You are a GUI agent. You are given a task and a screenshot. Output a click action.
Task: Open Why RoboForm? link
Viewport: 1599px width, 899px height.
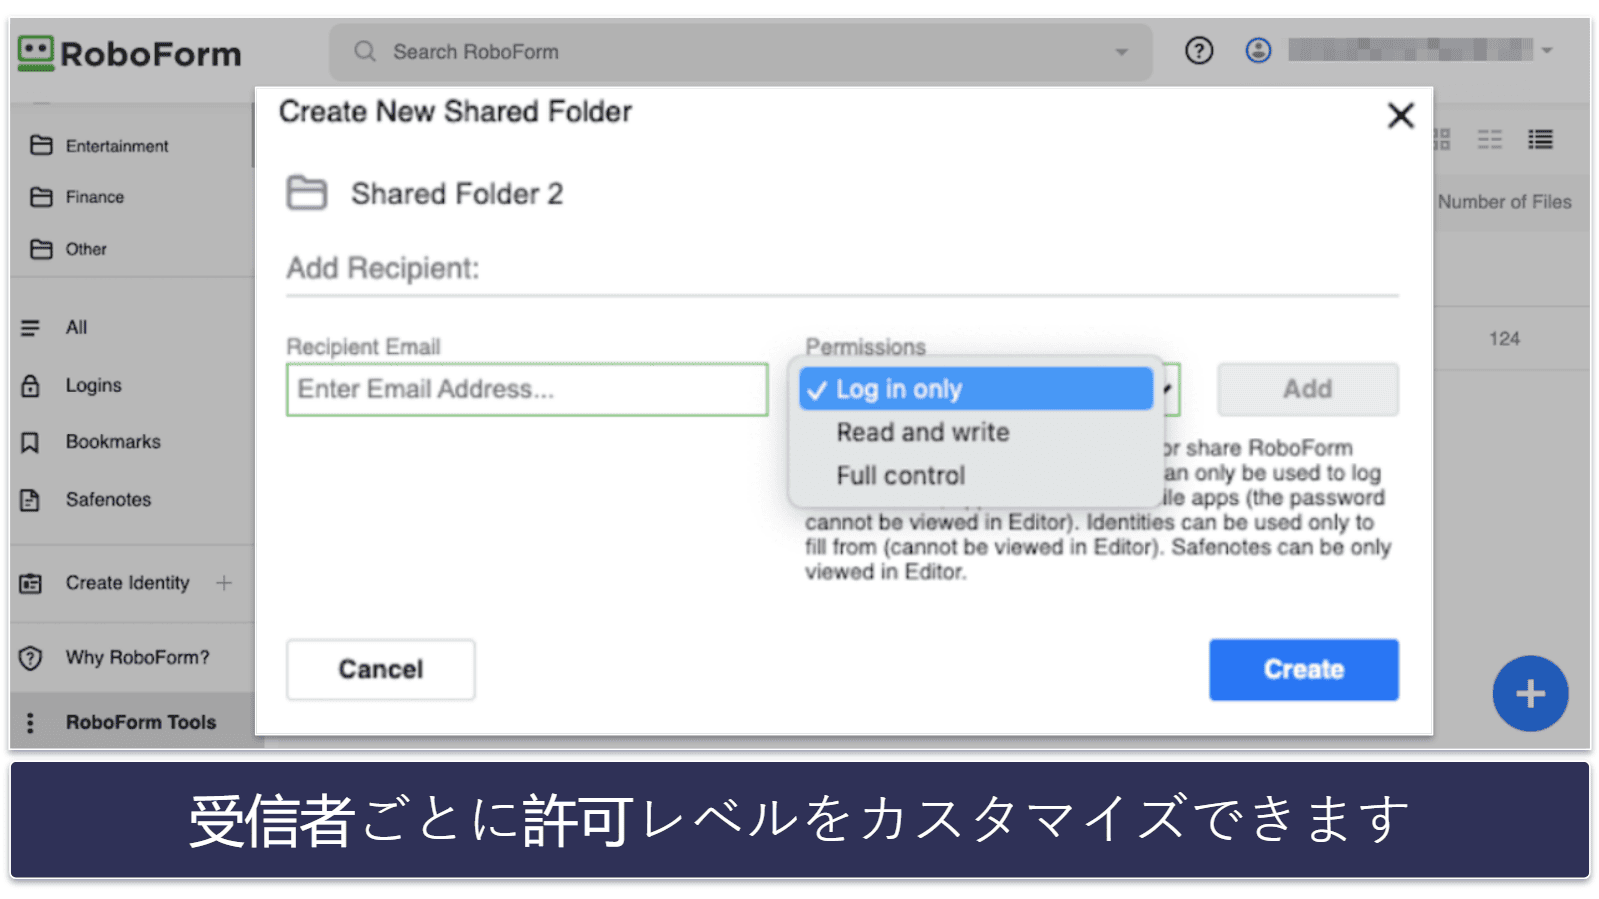(x=137, y=657)
